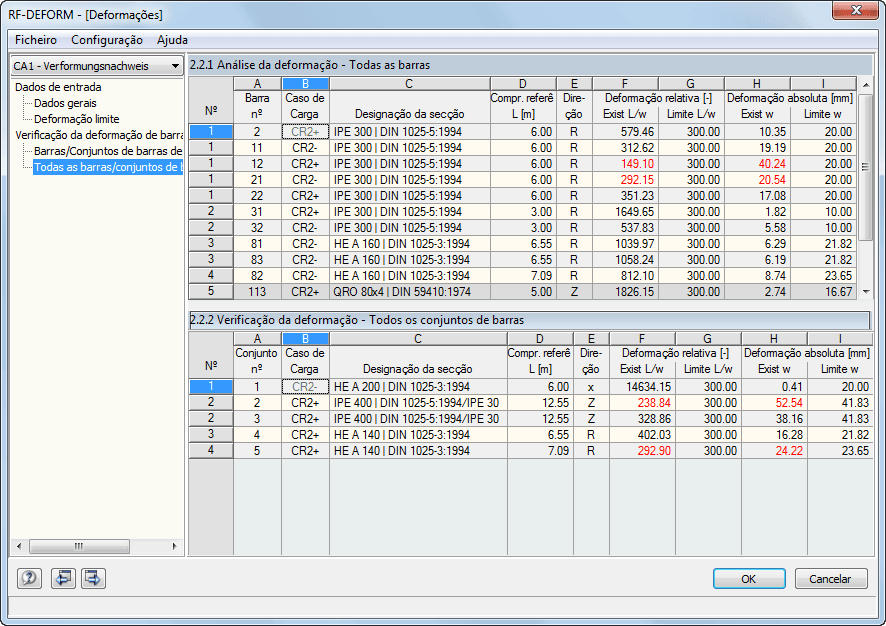Click the help question mark icon button
This screenshot has width=886, height=626.
coord(29,578)
